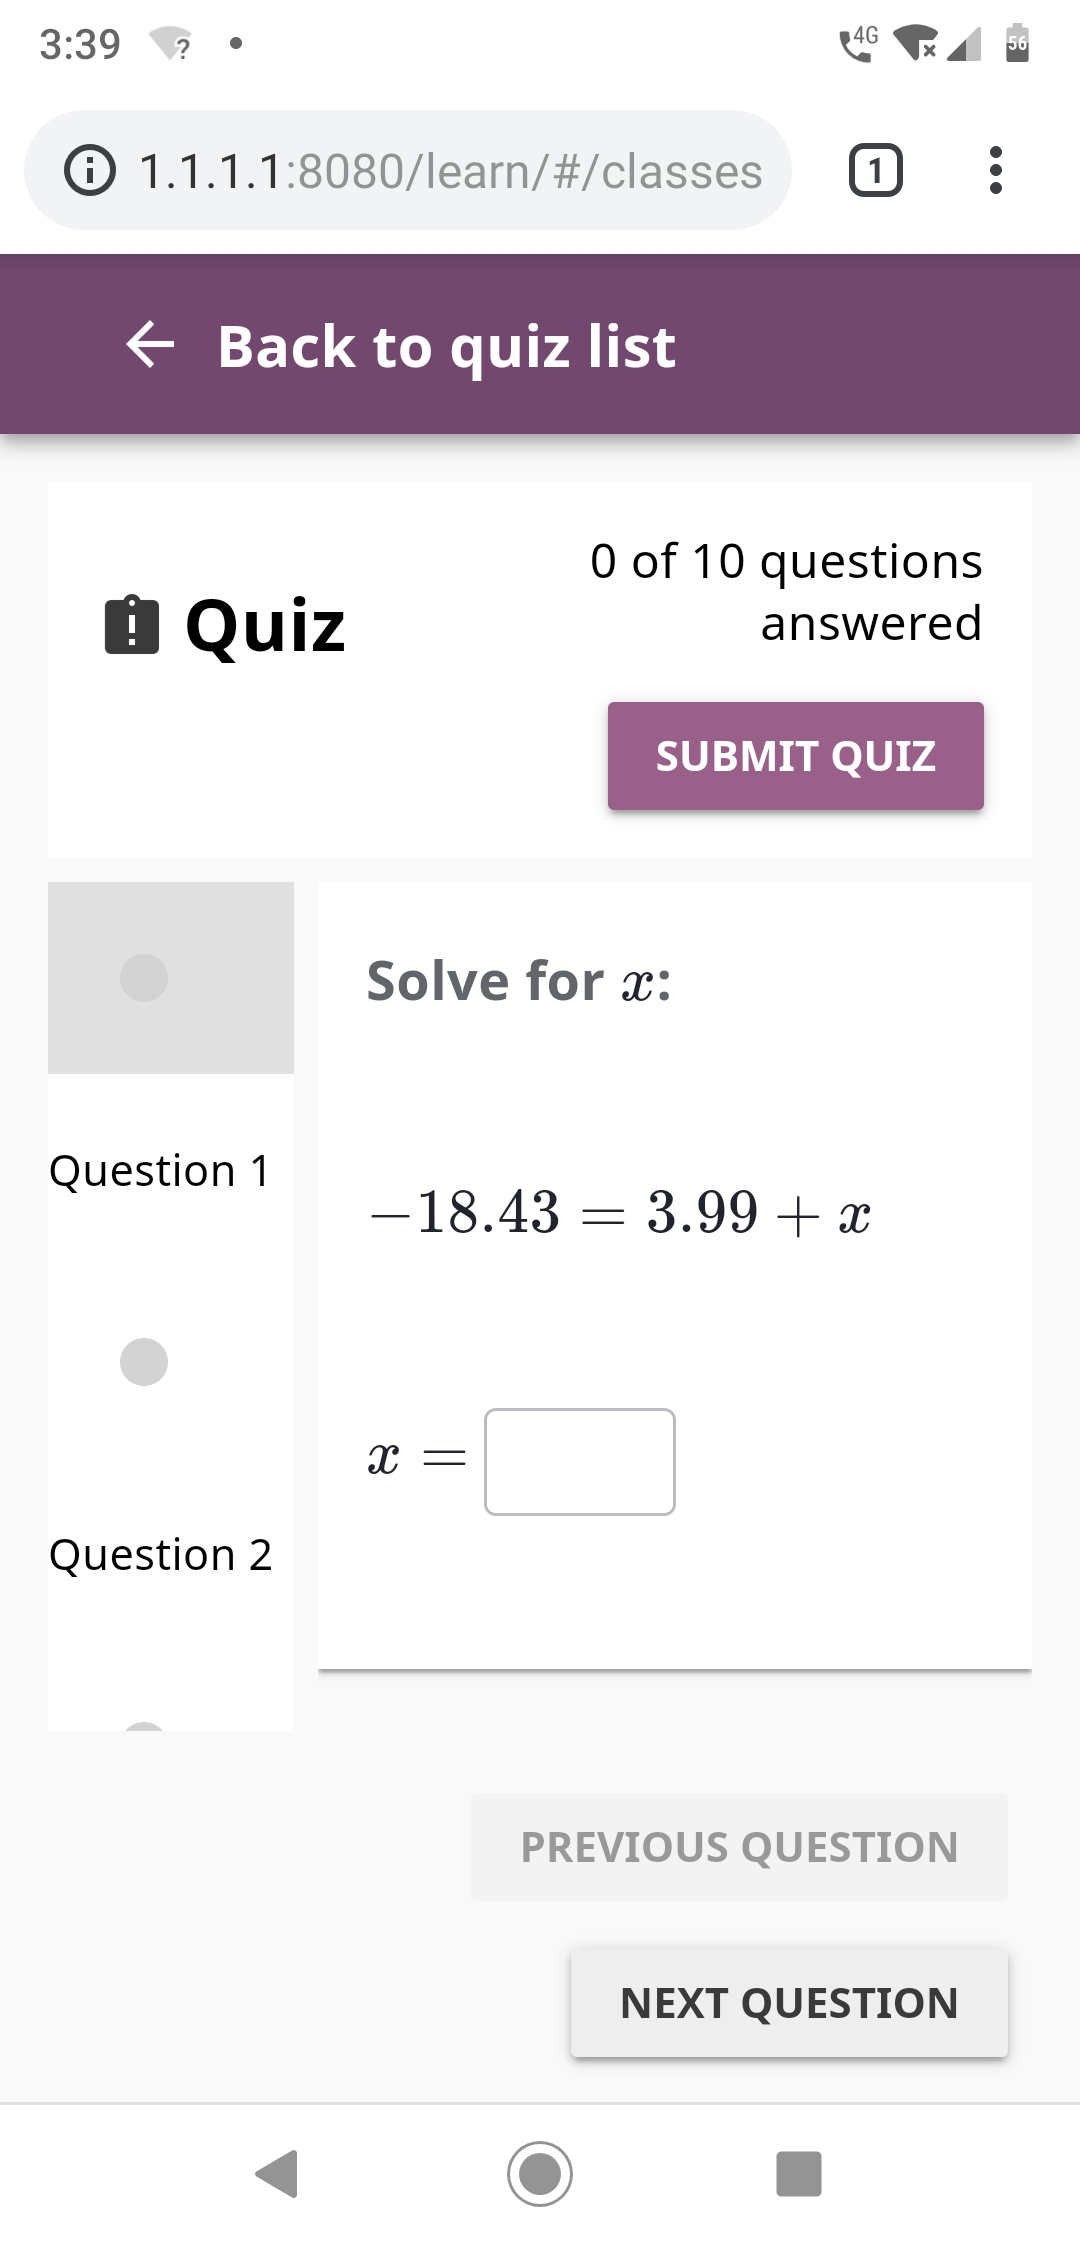This screenshot has height=2246, width=1080.
Task: Select Question 2 in the sidebar
Action: [x=160, y=1555]
